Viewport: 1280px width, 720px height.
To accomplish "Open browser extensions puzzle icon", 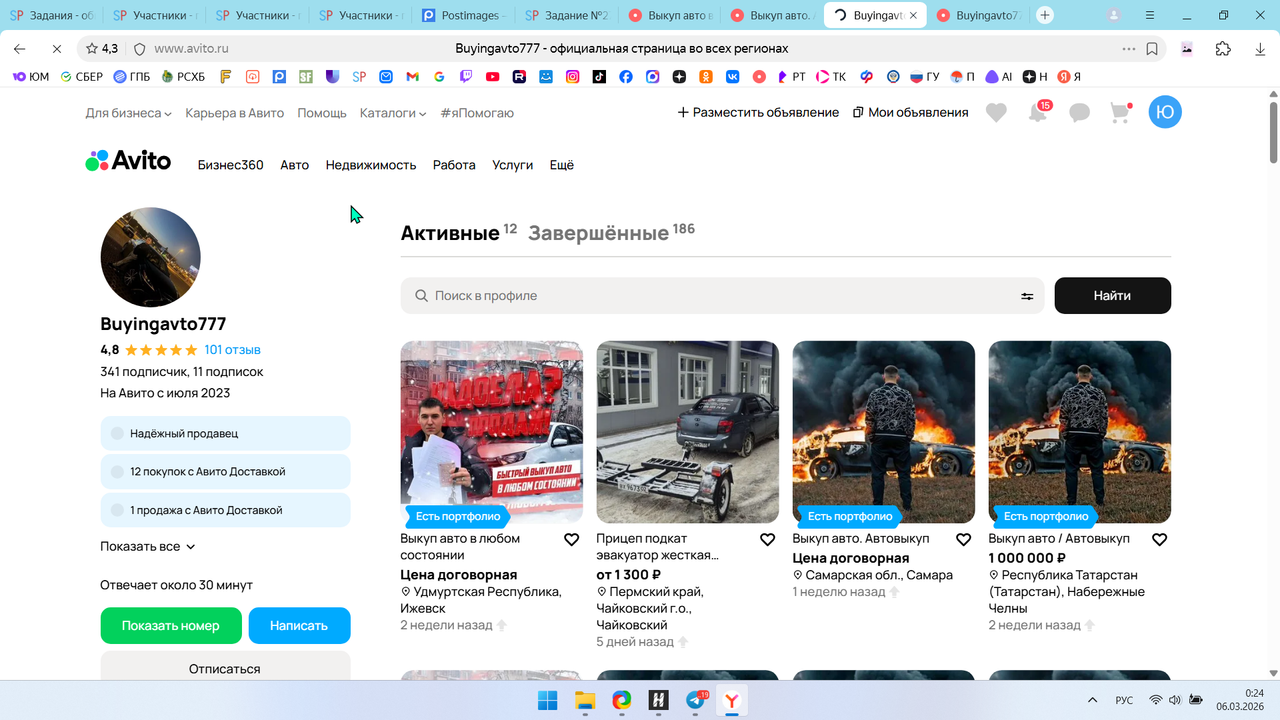I will (1223, 48).
